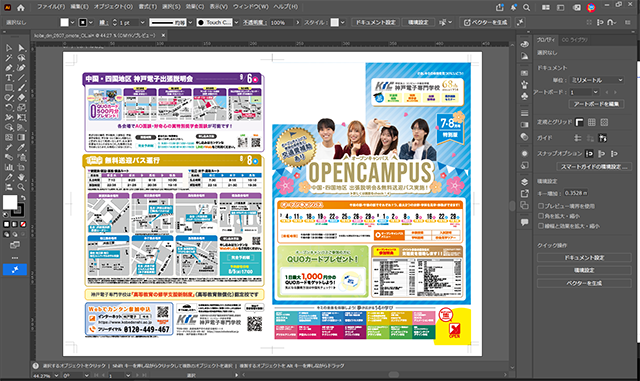Select the Pen tool
The width and height of the screenshot is (640, 381).
coord(9,67)
